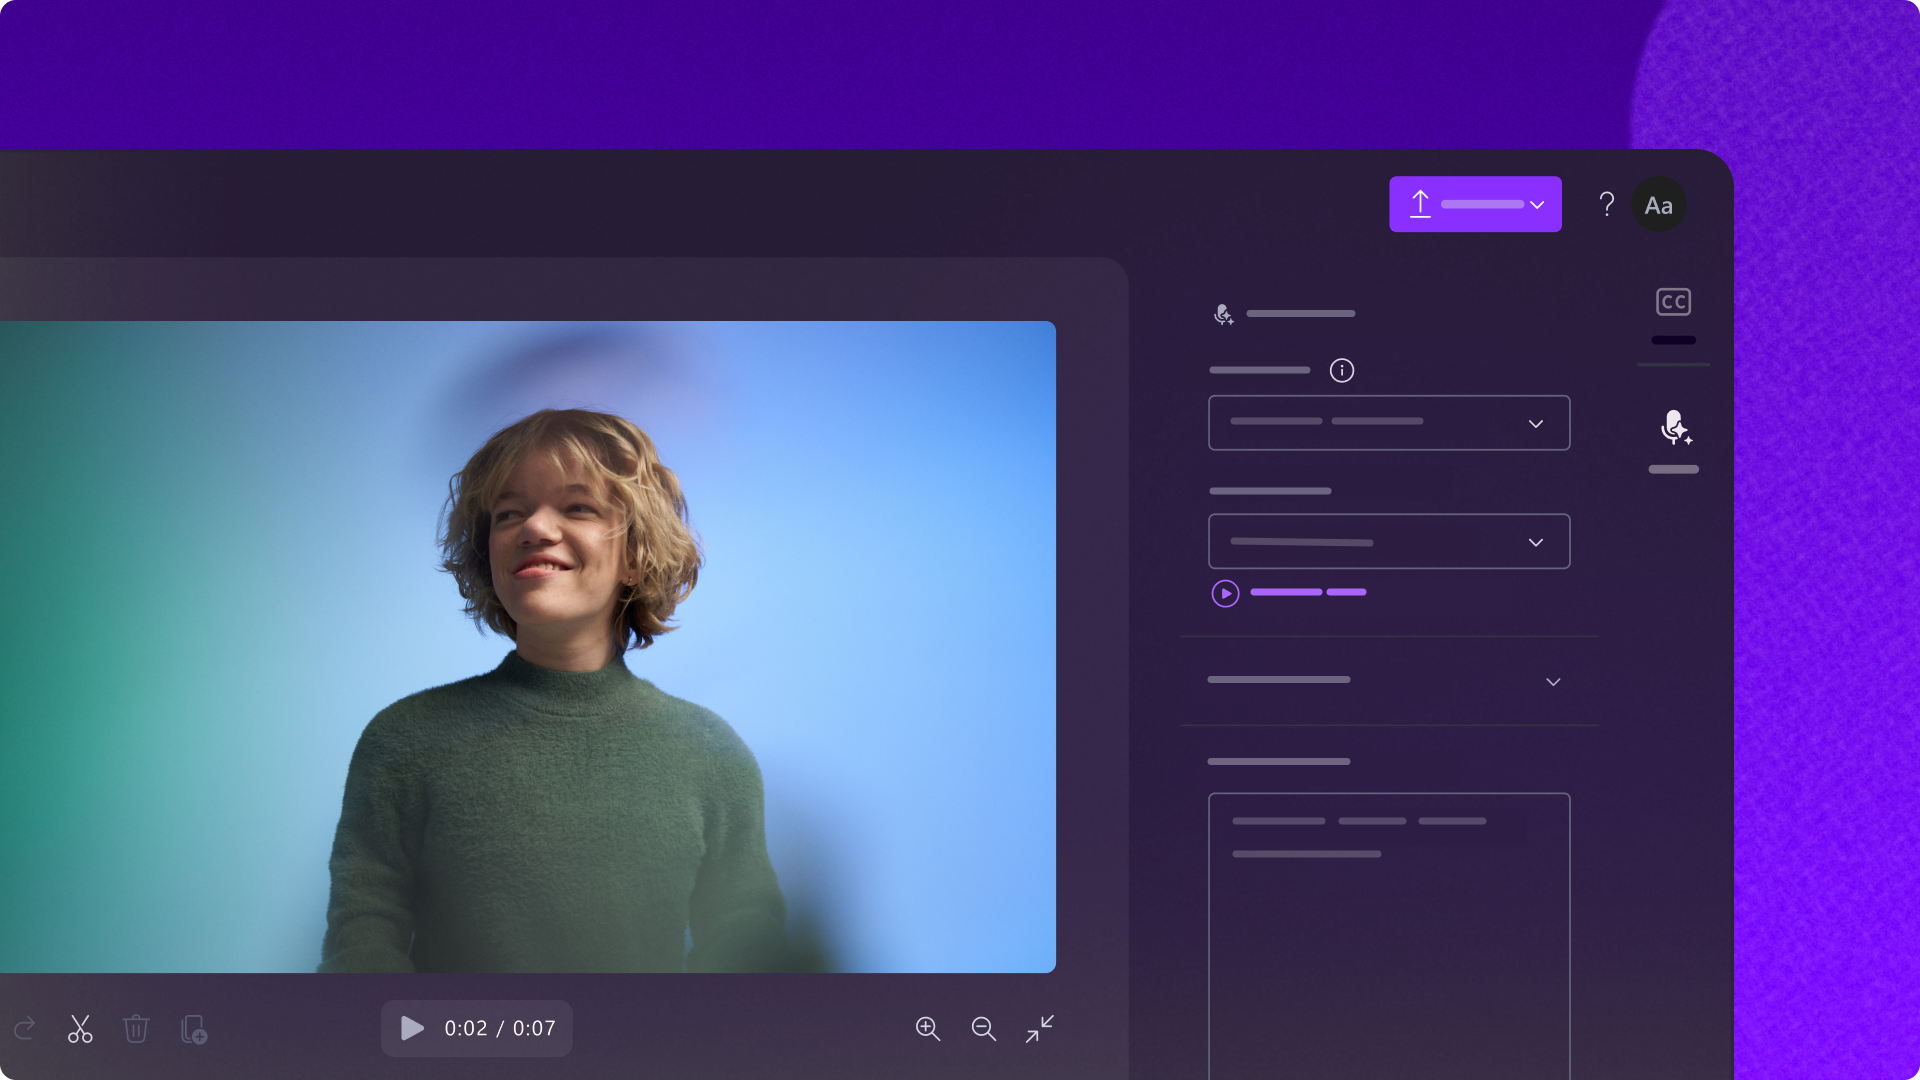Screen dimensions: 1920x1080
Task: Fit timeline to screen with the collapse arrows
Action: pyautogui.click(x=1039, y=1029)
